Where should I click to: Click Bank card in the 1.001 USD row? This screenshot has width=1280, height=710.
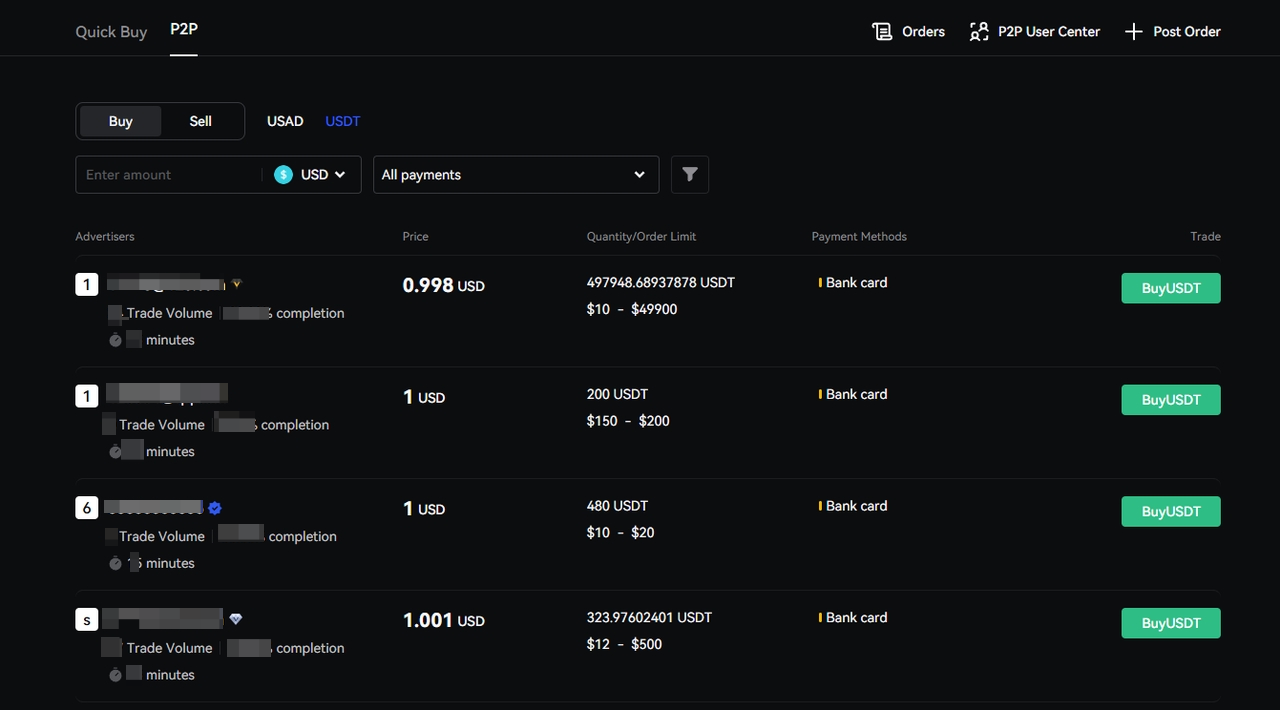pos(856,618)
